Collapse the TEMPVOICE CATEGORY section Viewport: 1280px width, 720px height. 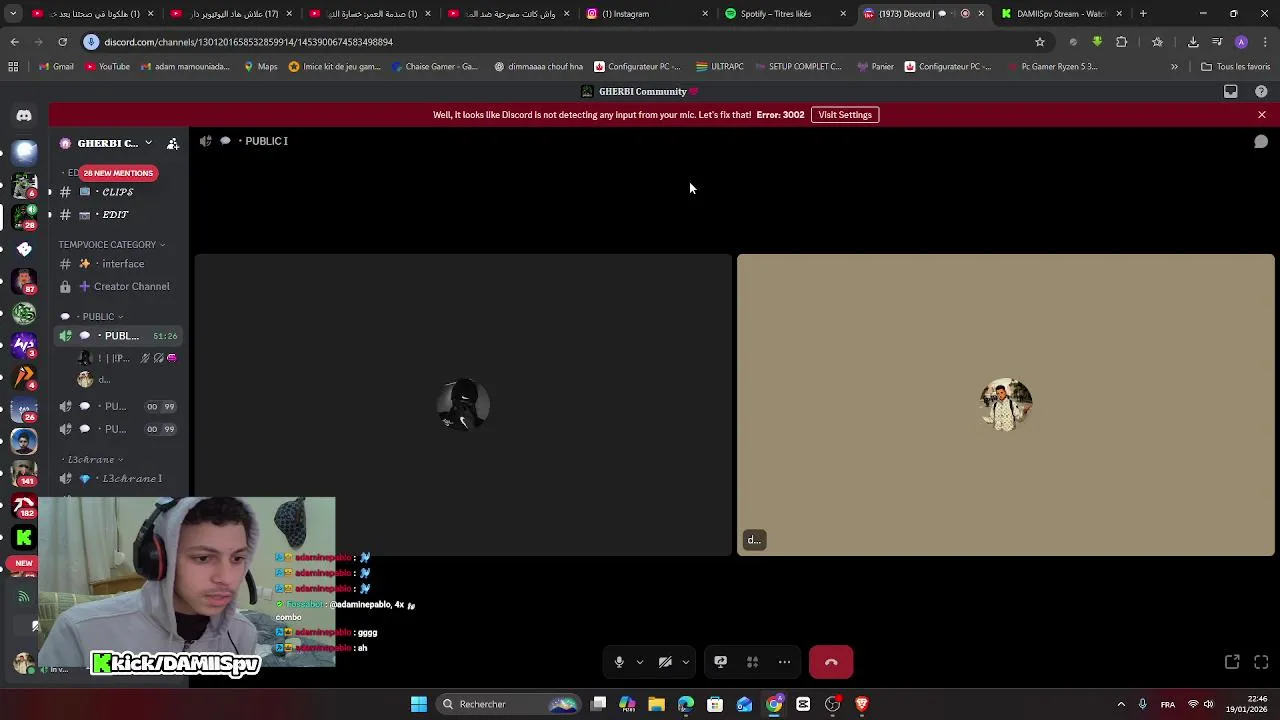pos(112,245)
